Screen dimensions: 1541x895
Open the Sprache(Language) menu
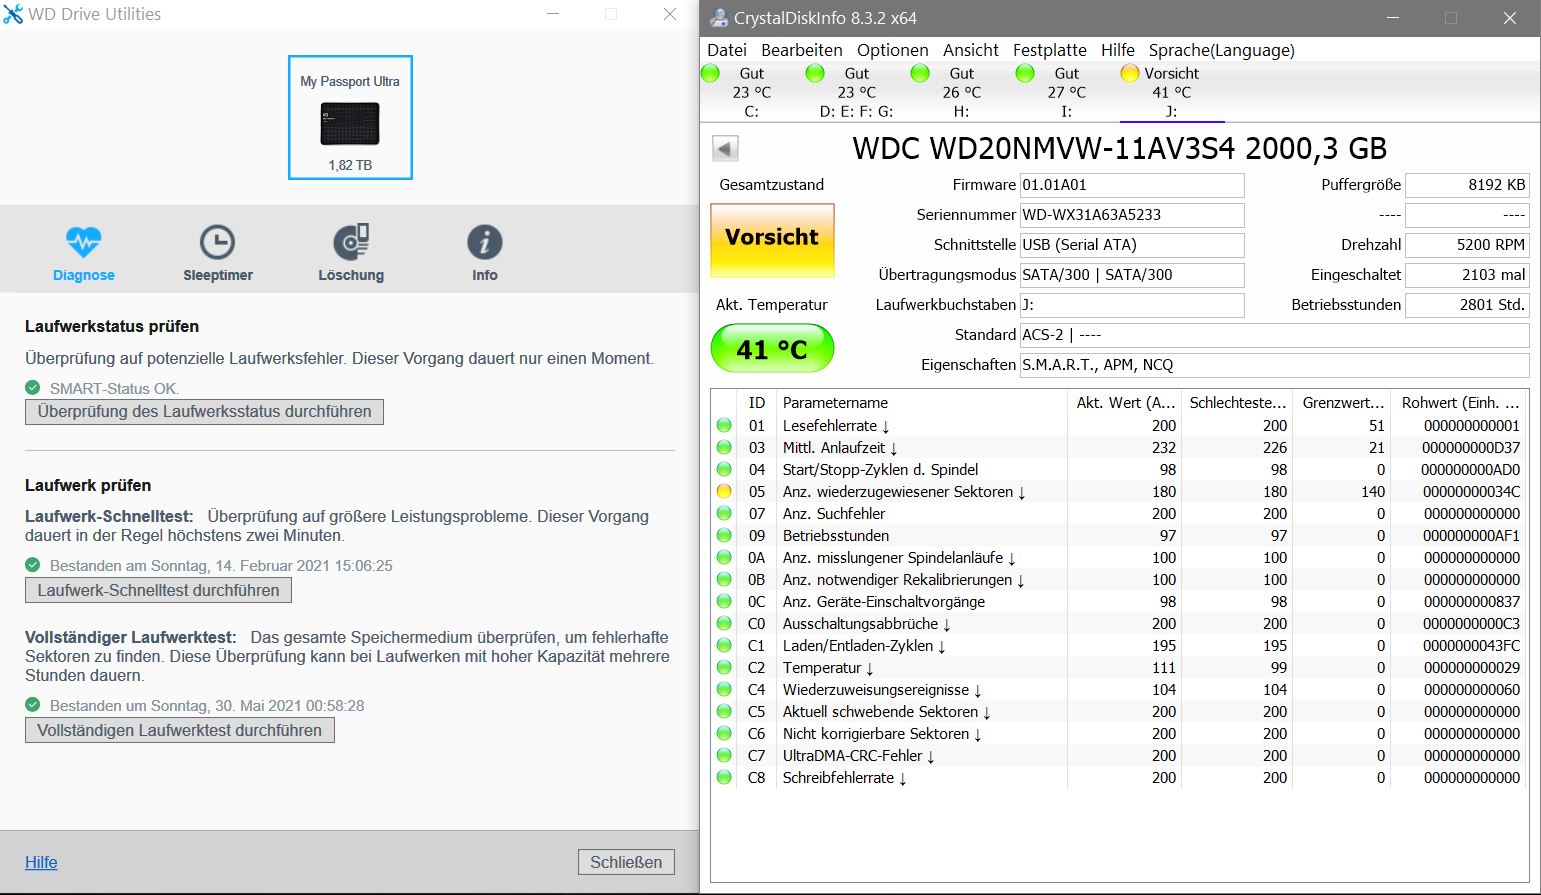(1222, 50)
